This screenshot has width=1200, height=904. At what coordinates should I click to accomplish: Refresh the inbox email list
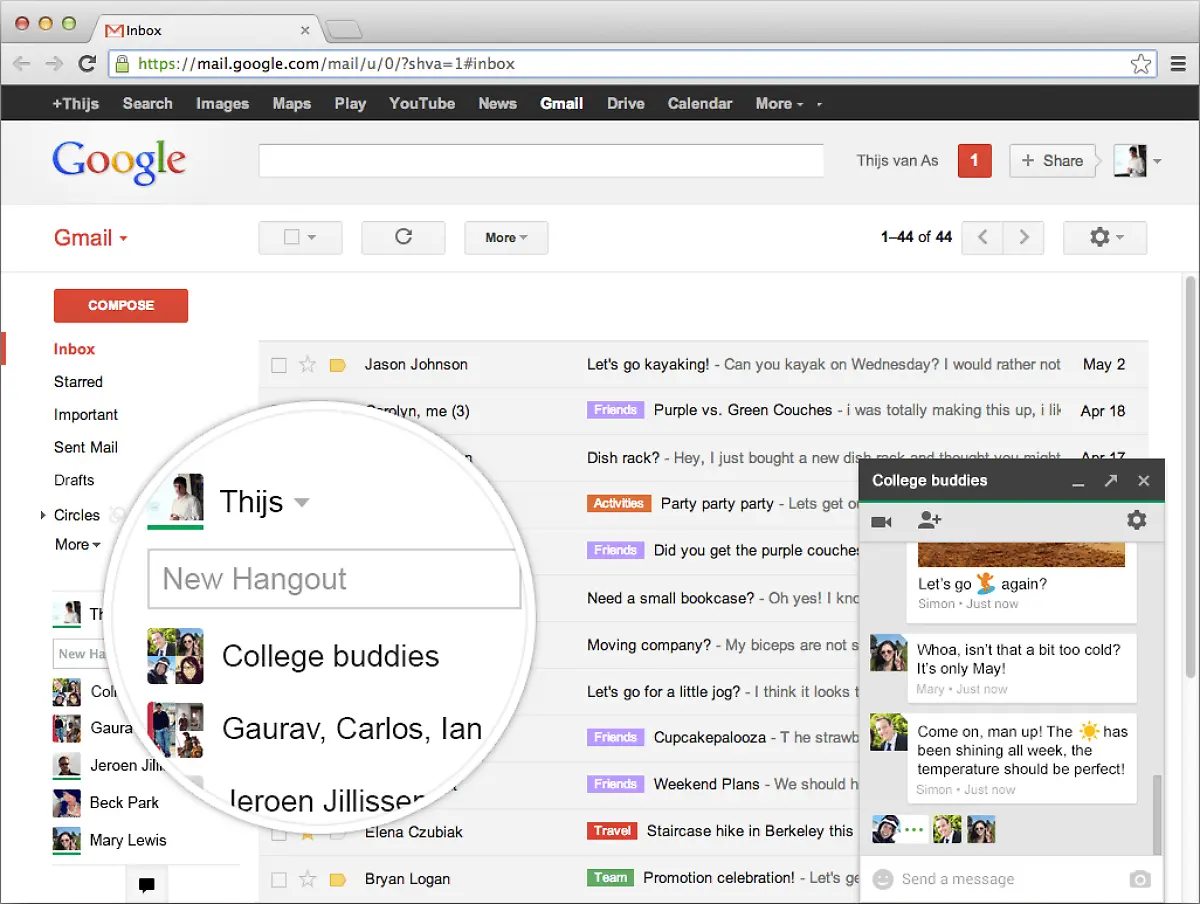(x=403, y=237)
